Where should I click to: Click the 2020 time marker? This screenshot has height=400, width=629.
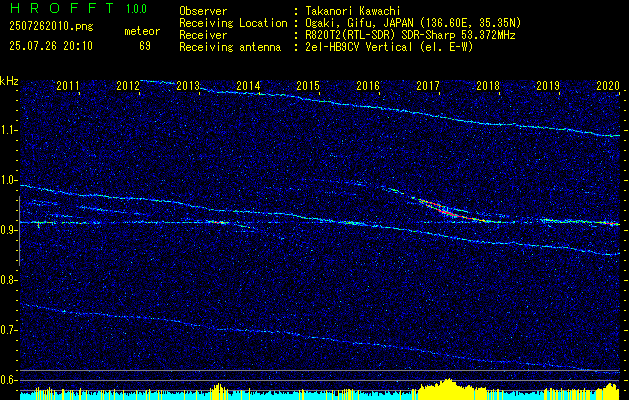coord(608,86)
